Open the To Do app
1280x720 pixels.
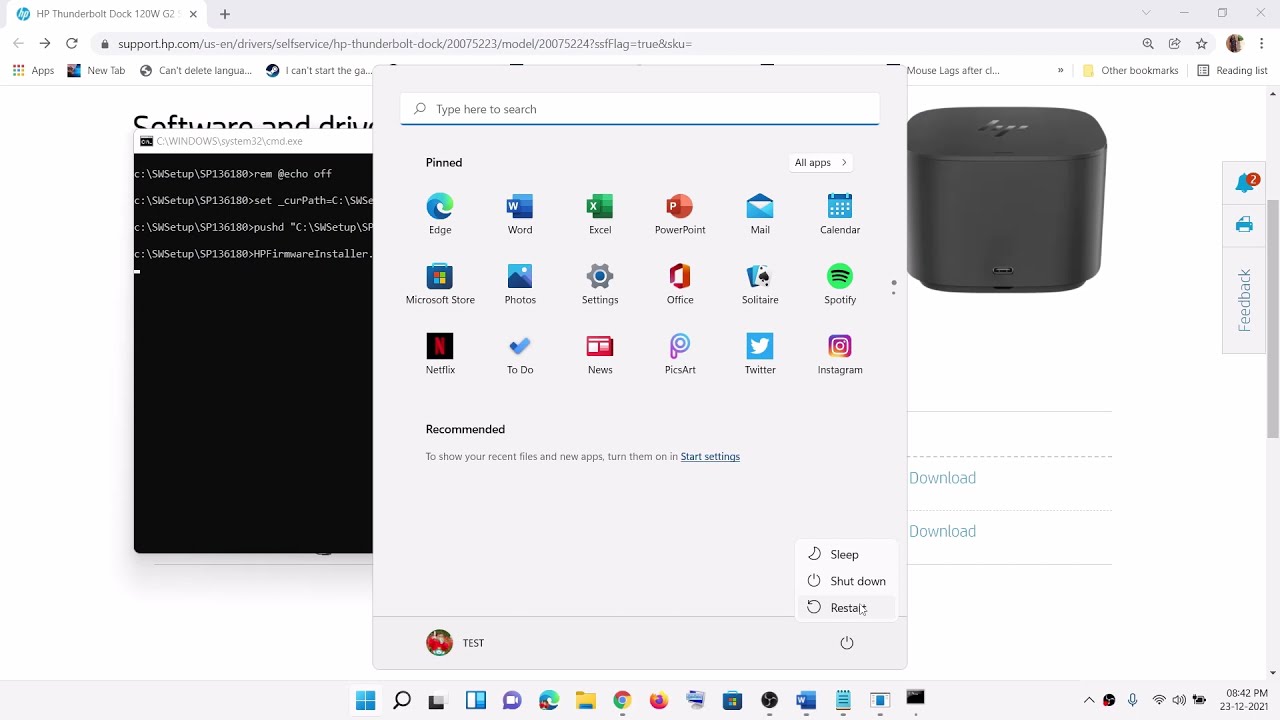[x=520, y=355]
